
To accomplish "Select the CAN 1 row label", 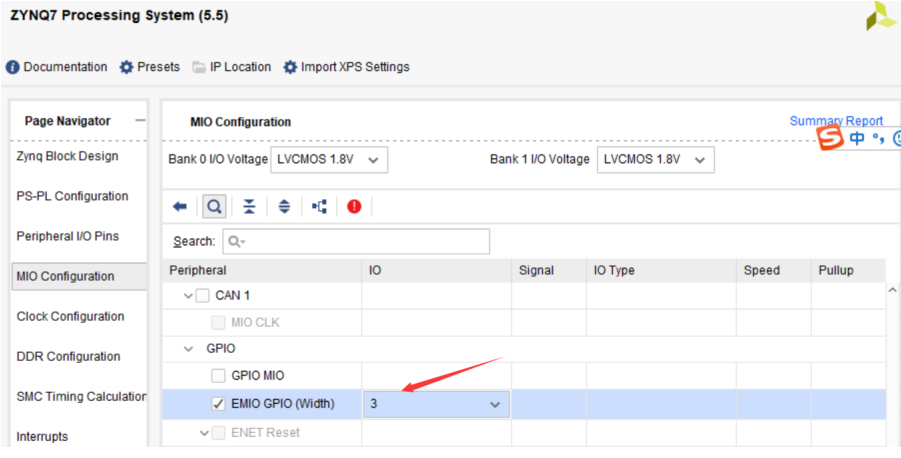I will click(232, 296).
